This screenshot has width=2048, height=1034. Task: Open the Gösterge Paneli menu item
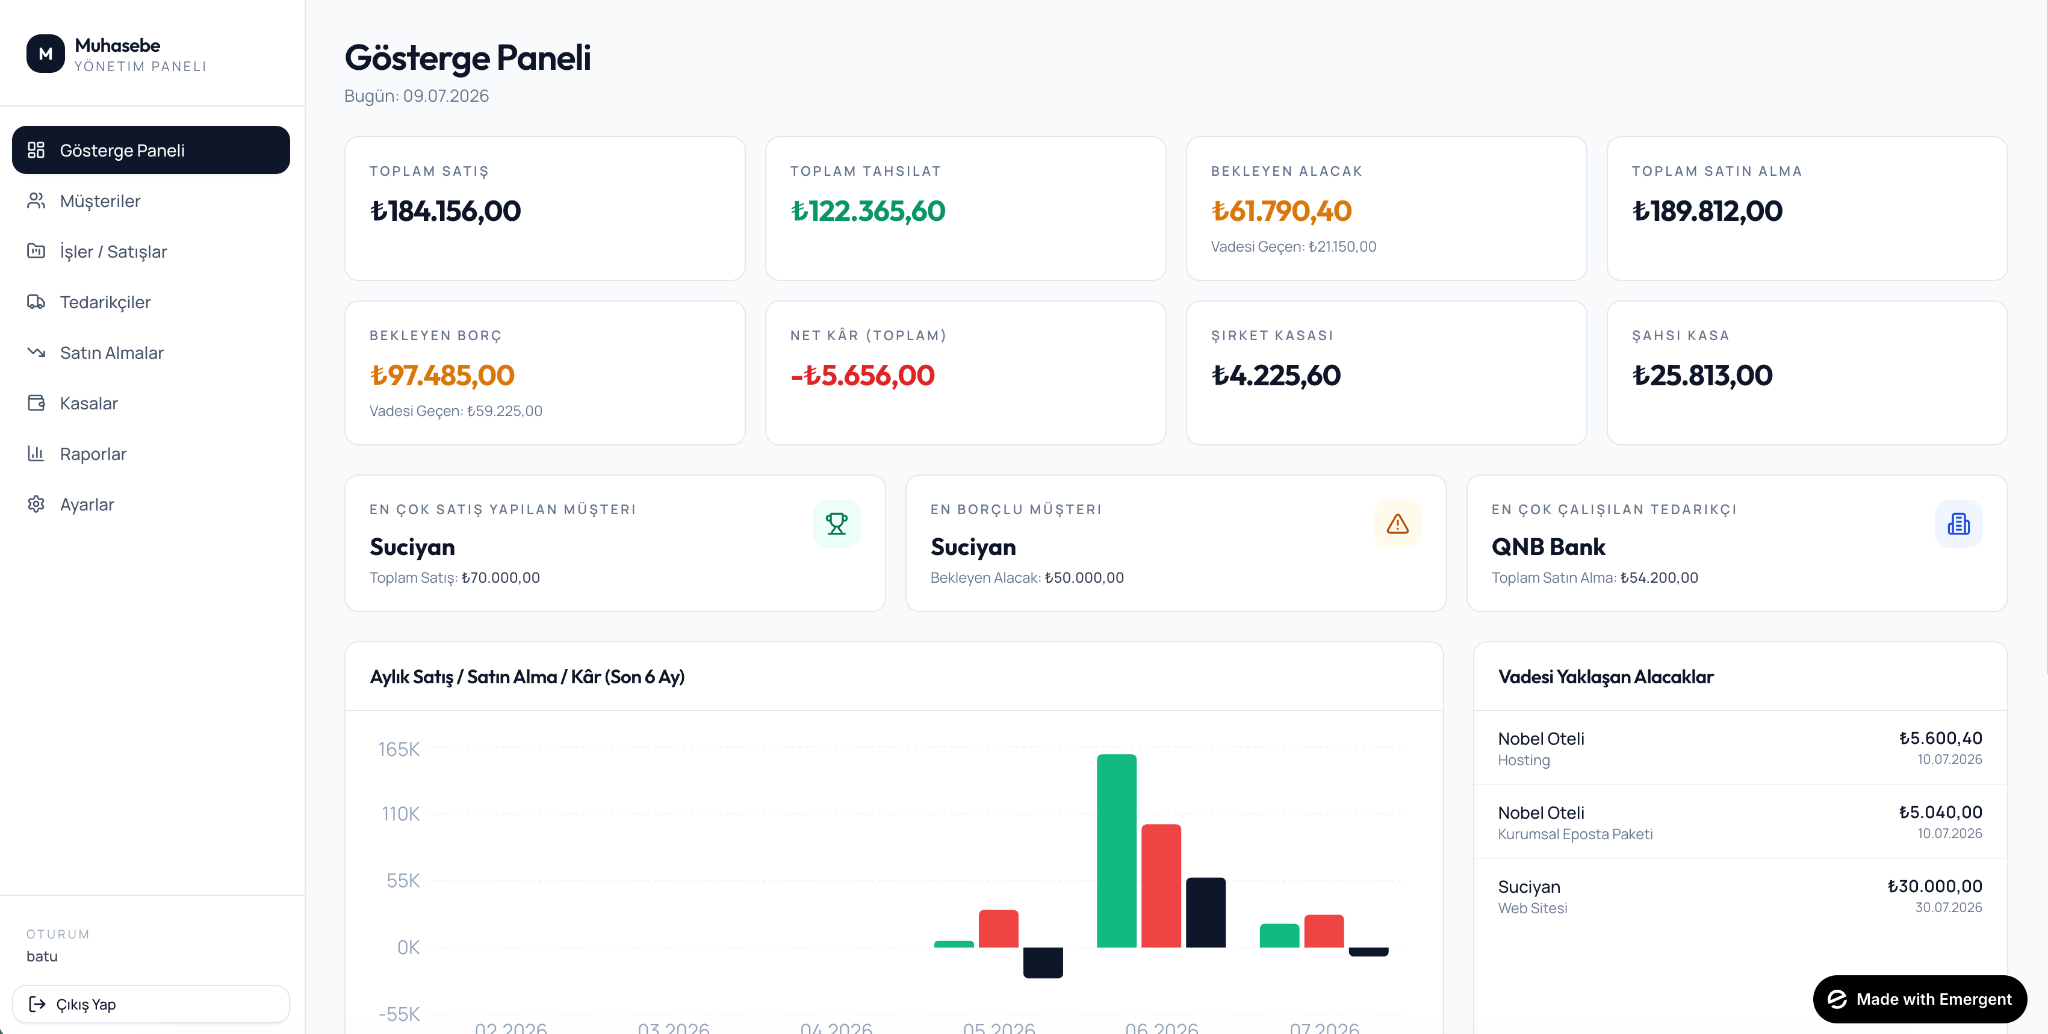coord(151,150)
